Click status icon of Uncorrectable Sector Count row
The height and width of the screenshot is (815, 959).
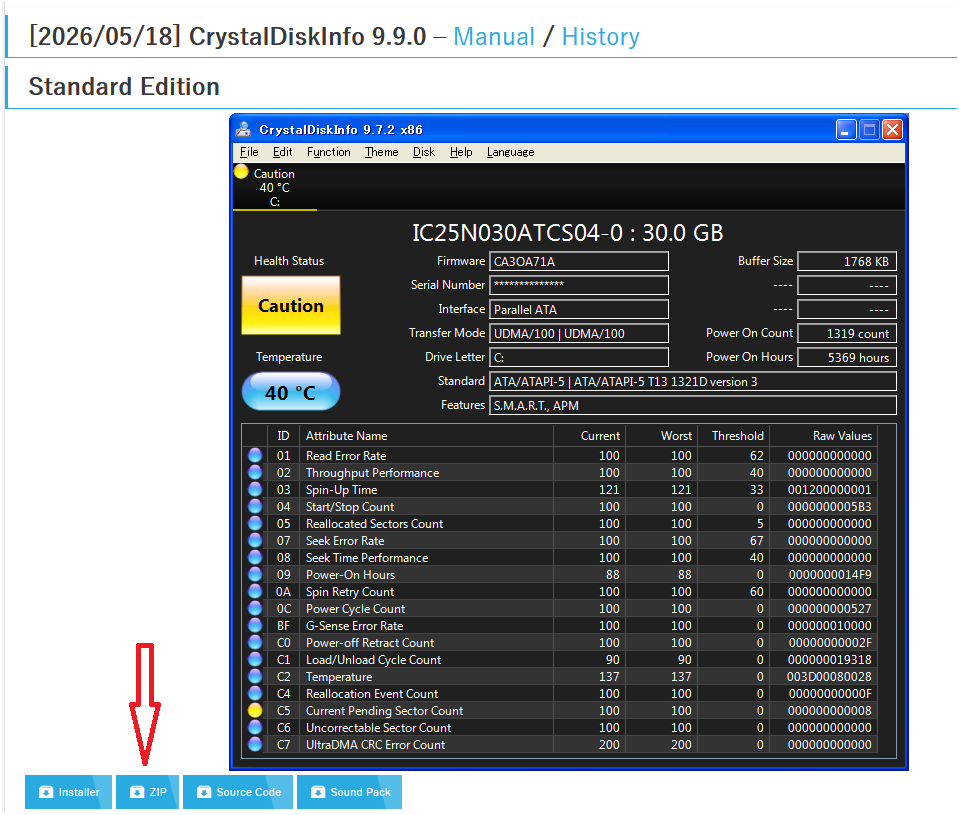point(255,728)
